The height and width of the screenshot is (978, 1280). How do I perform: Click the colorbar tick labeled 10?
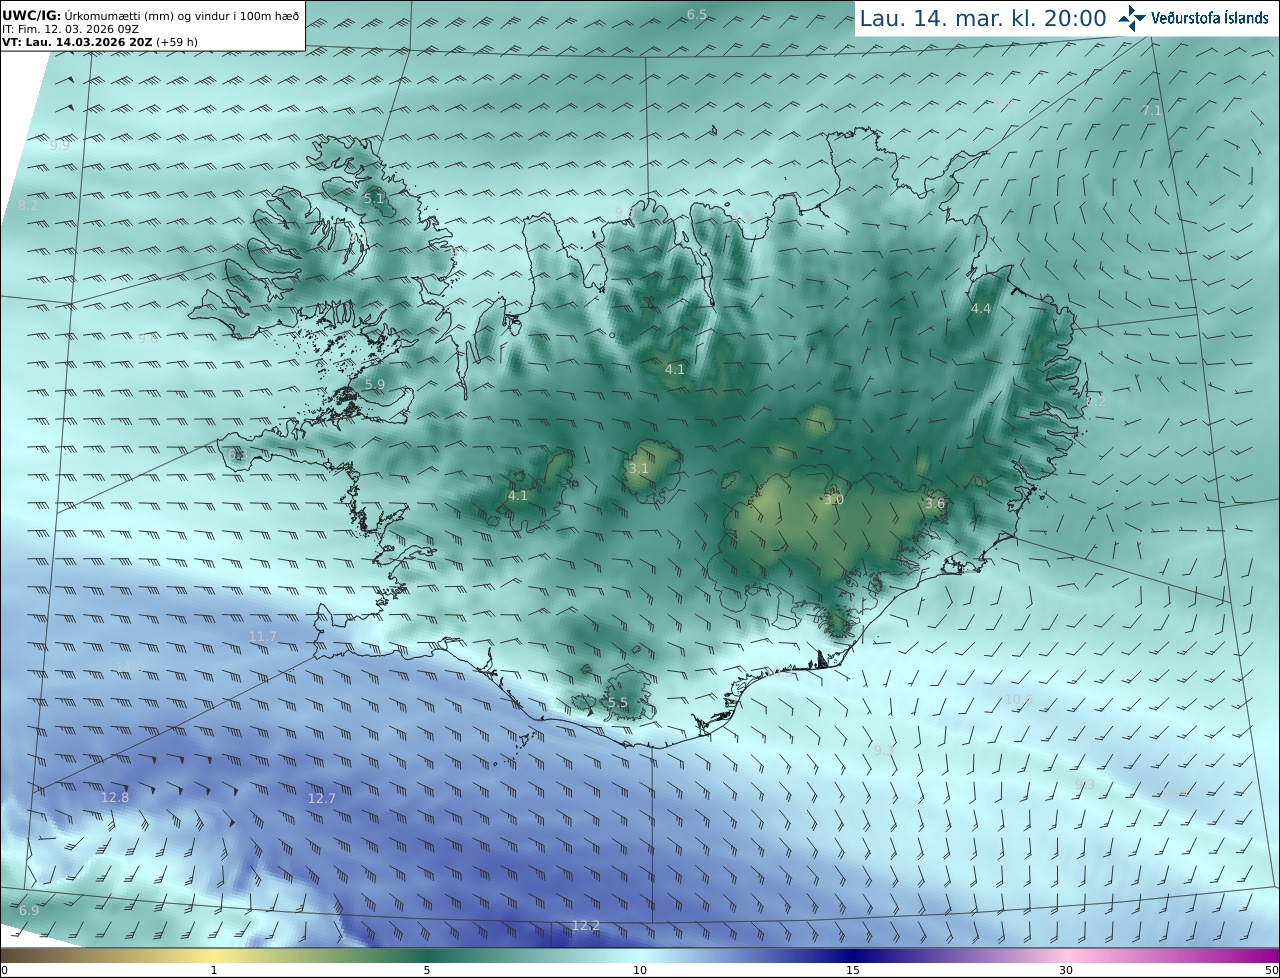(x=640, y=970)
